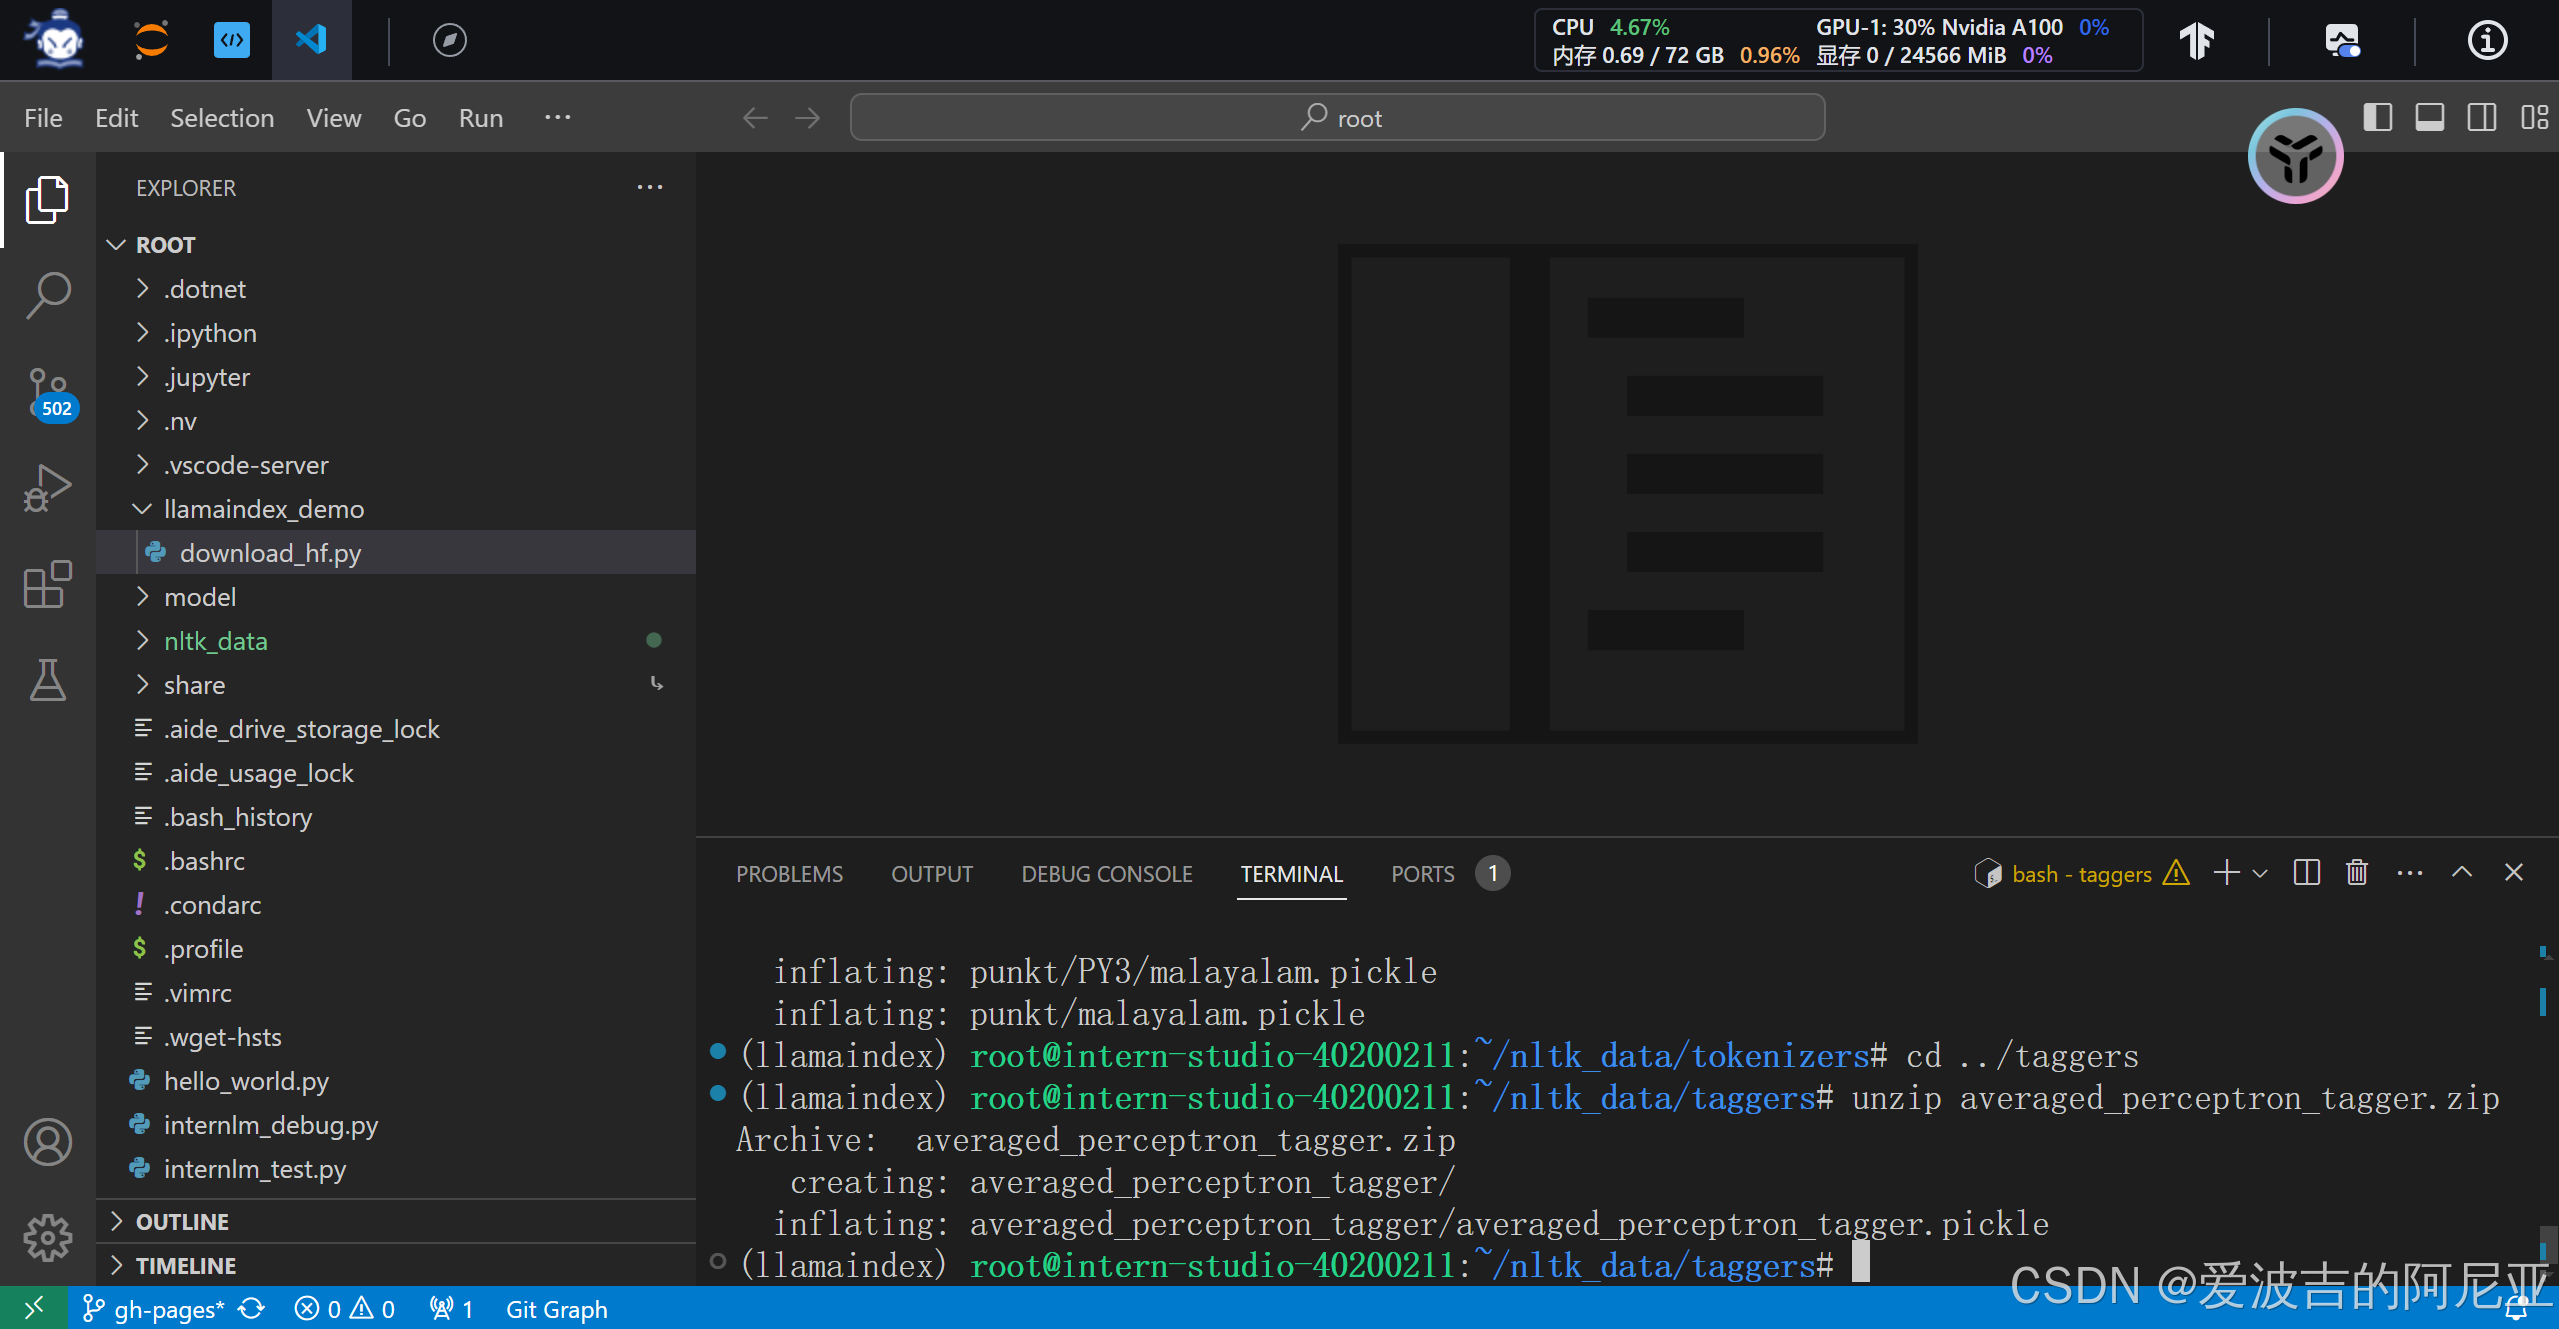Image resolution: width=2559 pixels, height=1329 pixels.
Task: Open Git Graph from status bar
Action: click(556, 1309)
